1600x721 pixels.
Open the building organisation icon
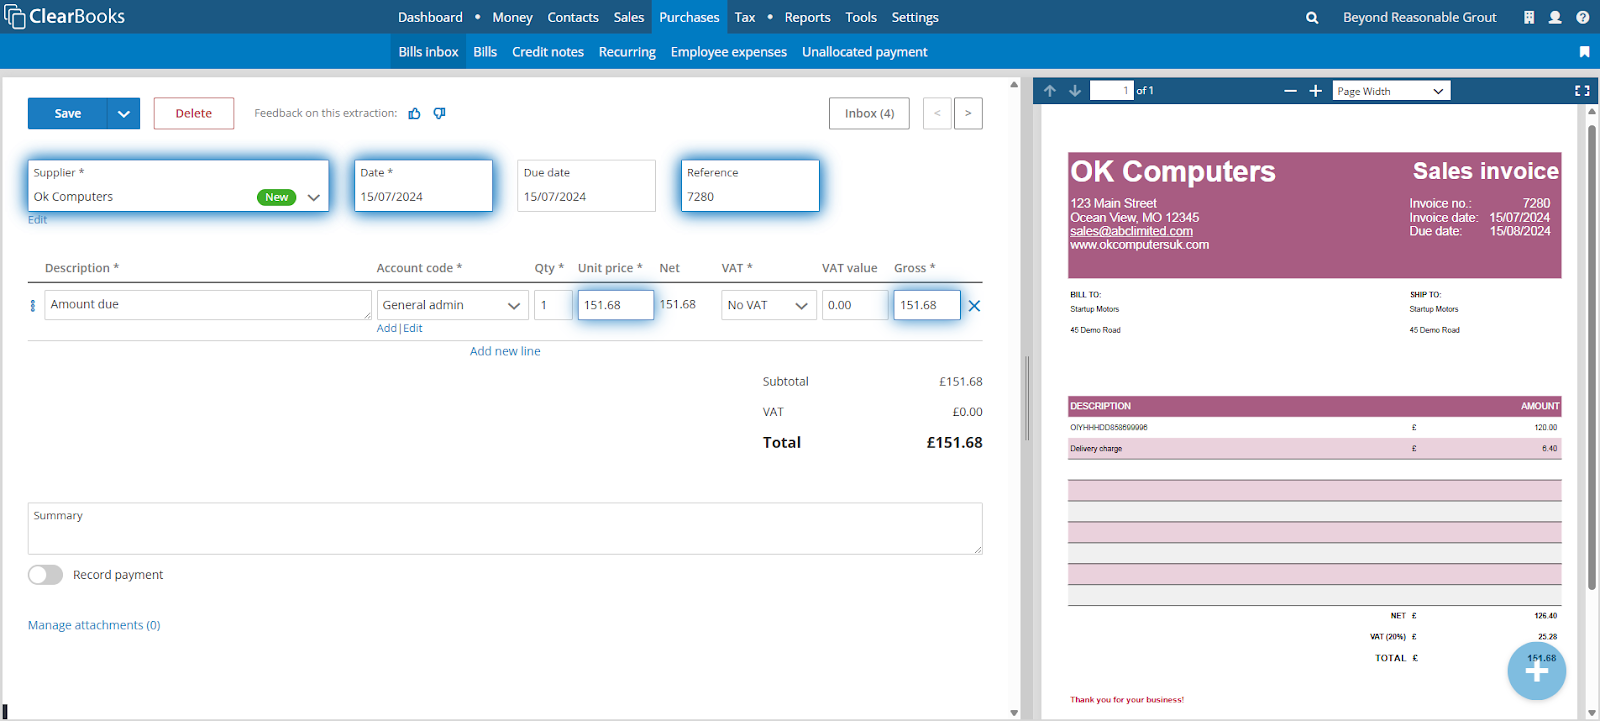[1529, 17]
